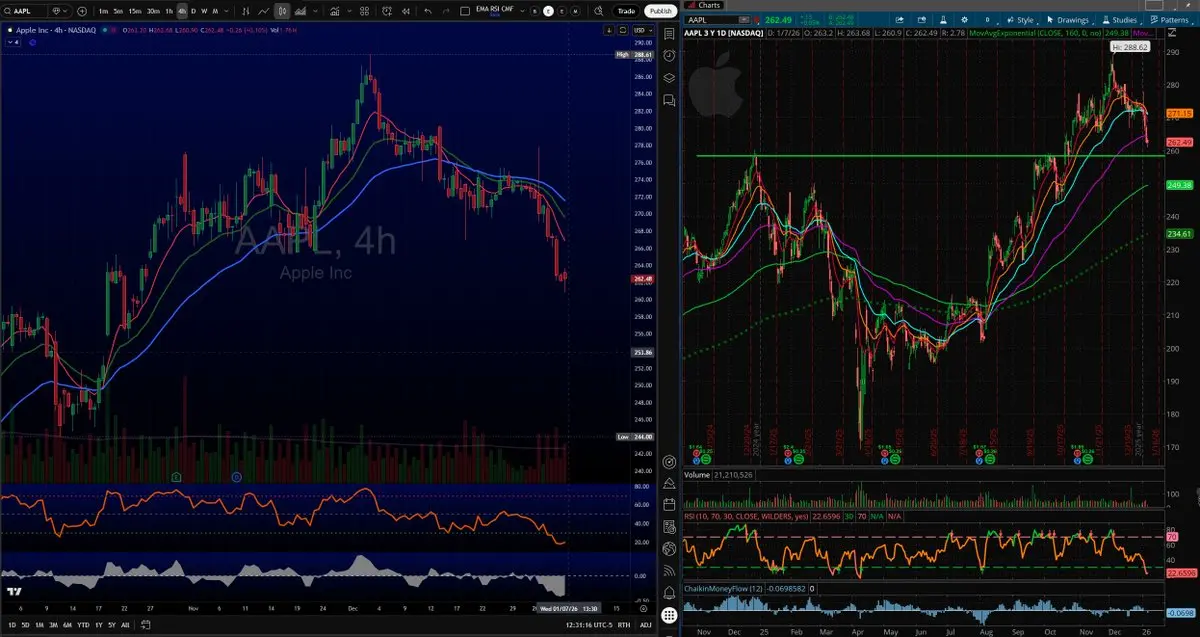Select the bars chart style icon
Image resolution: width=1200 pixels, height=637 pixels.
coord(246,11)
